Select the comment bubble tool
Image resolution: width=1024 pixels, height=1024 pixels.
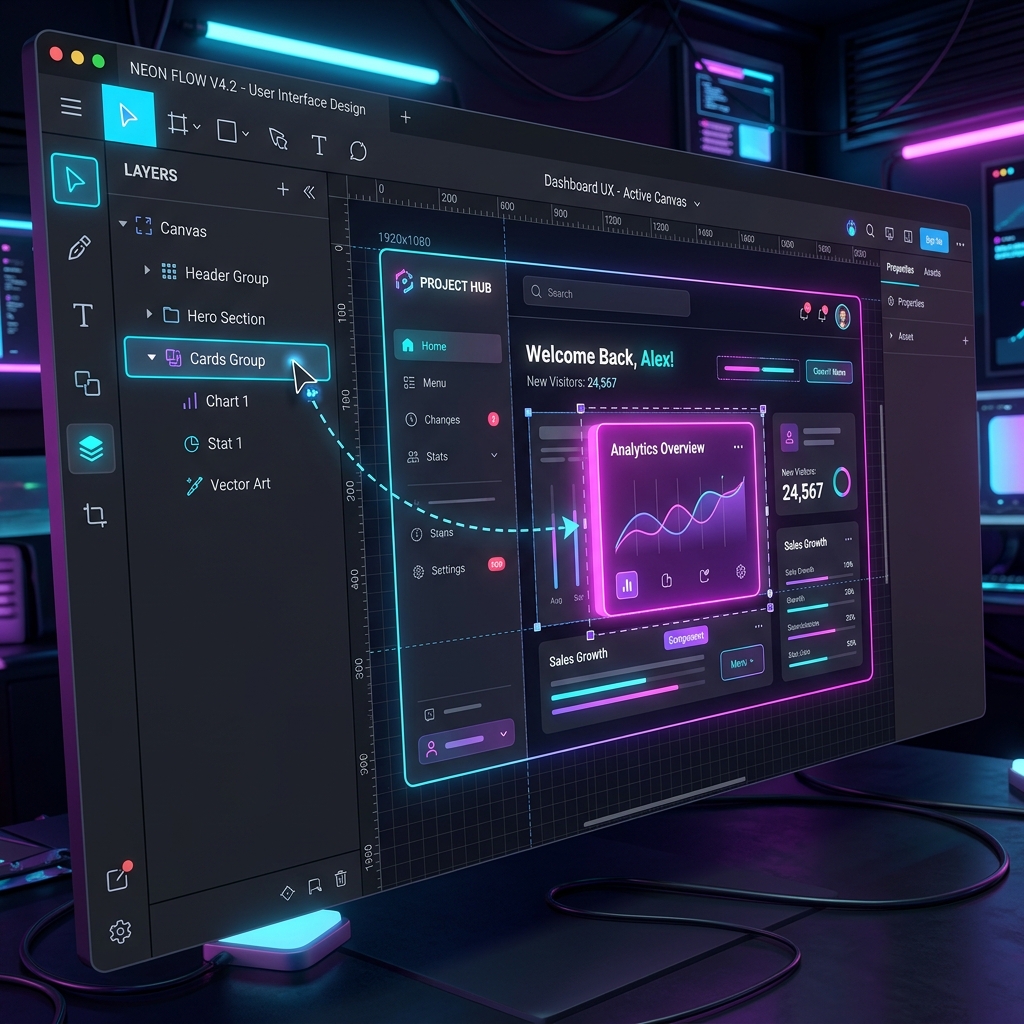[358, 151]
